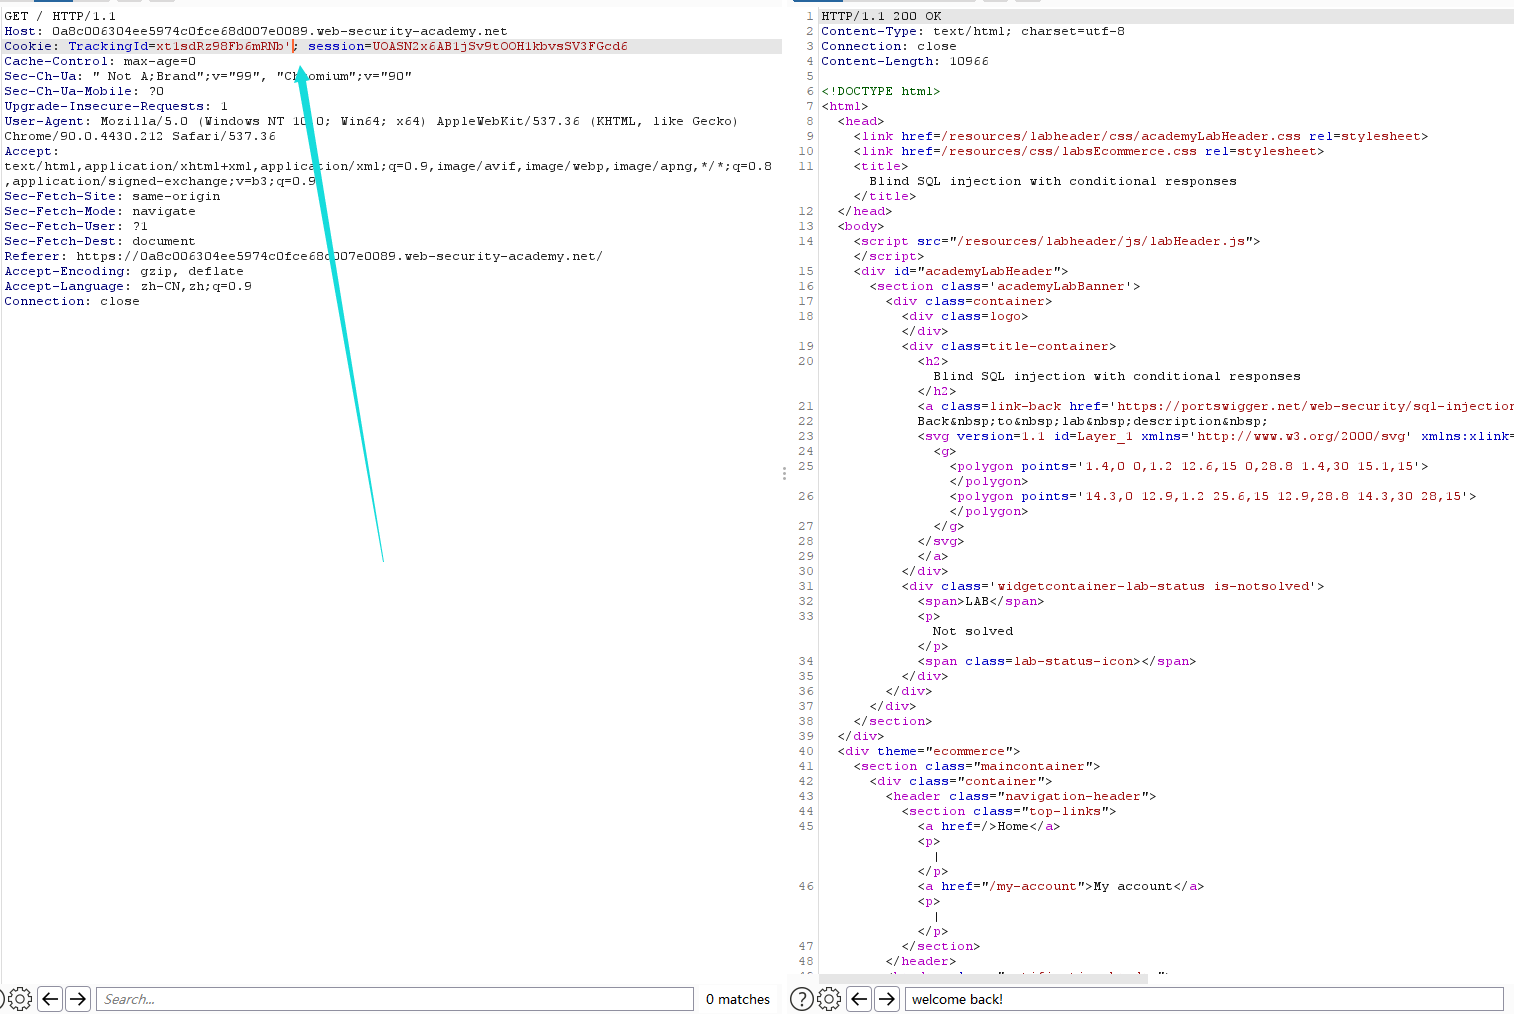Select 'Sec-Fetch-Site: same-origin' header

pos(112,196)
